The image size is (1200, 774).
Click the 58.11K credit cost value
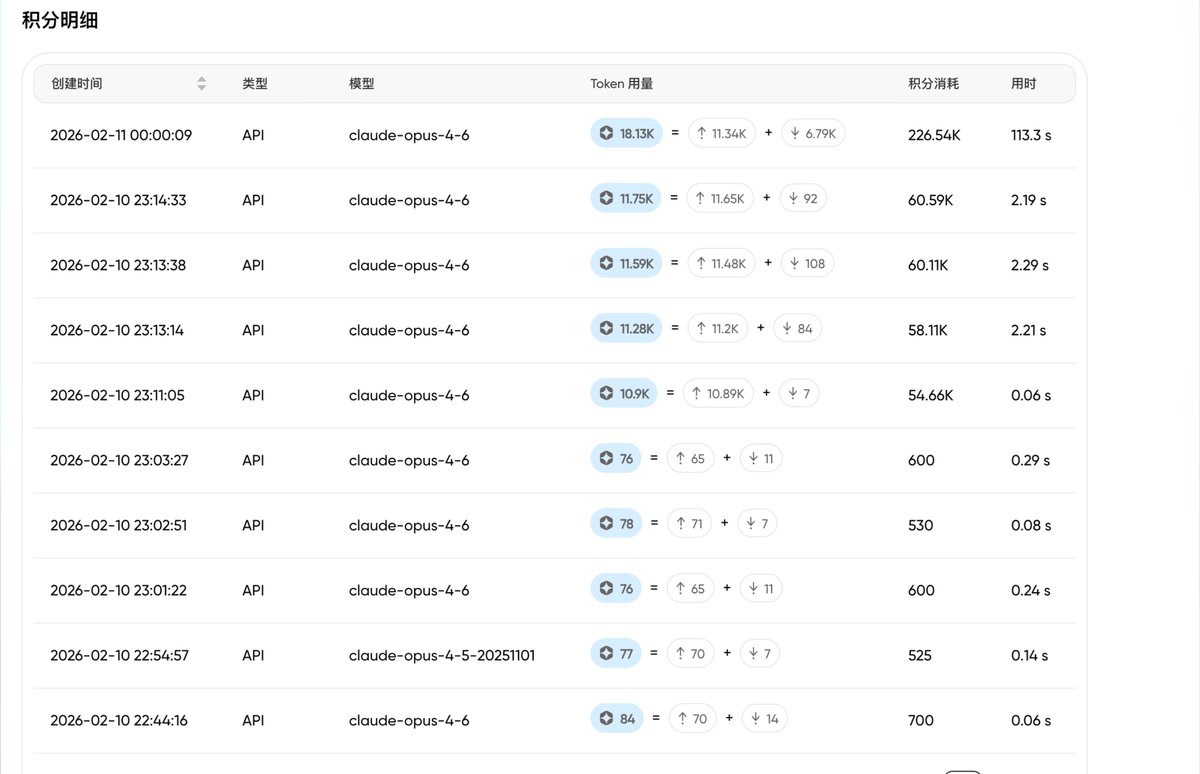[929, 329]
